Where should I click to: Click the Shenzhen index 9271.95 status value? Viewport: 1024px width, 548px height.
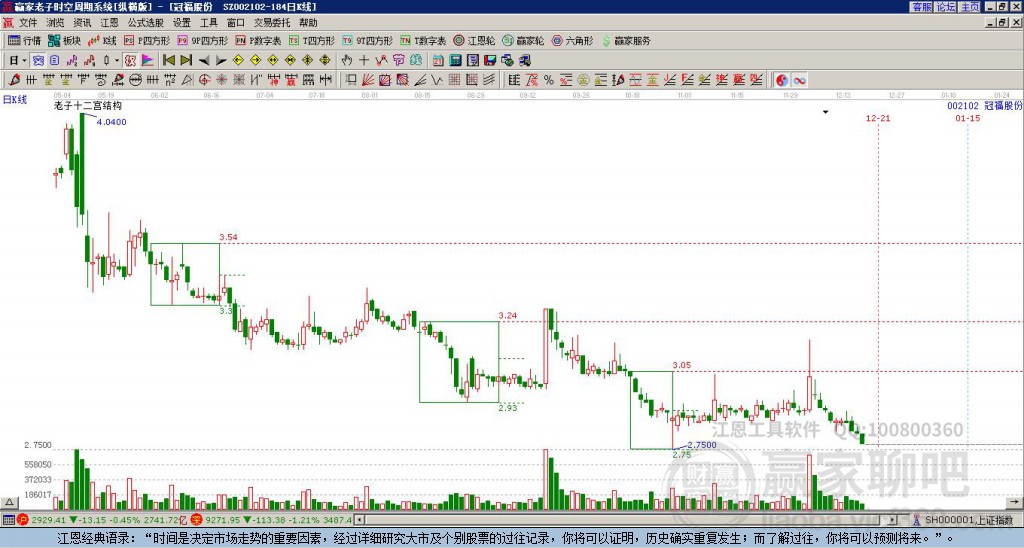click(223, 520)
